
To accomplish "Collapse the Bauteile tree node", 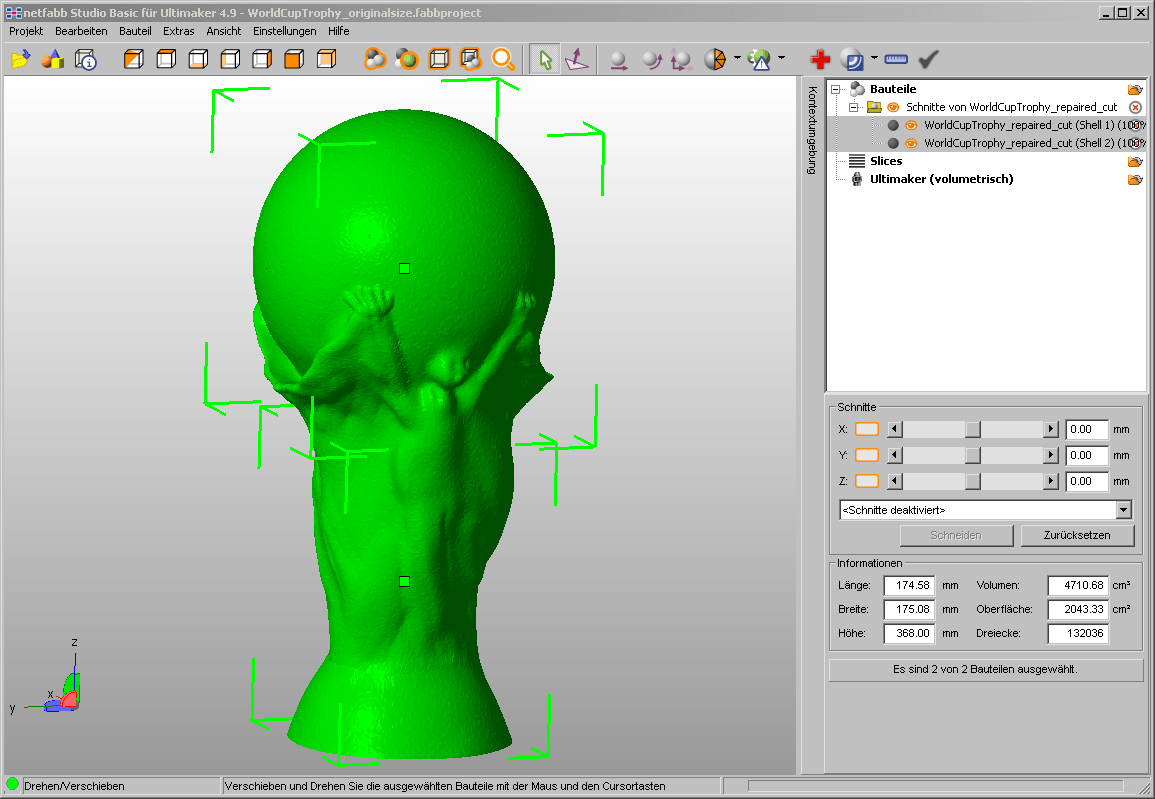I will click(x=835, y=89).
